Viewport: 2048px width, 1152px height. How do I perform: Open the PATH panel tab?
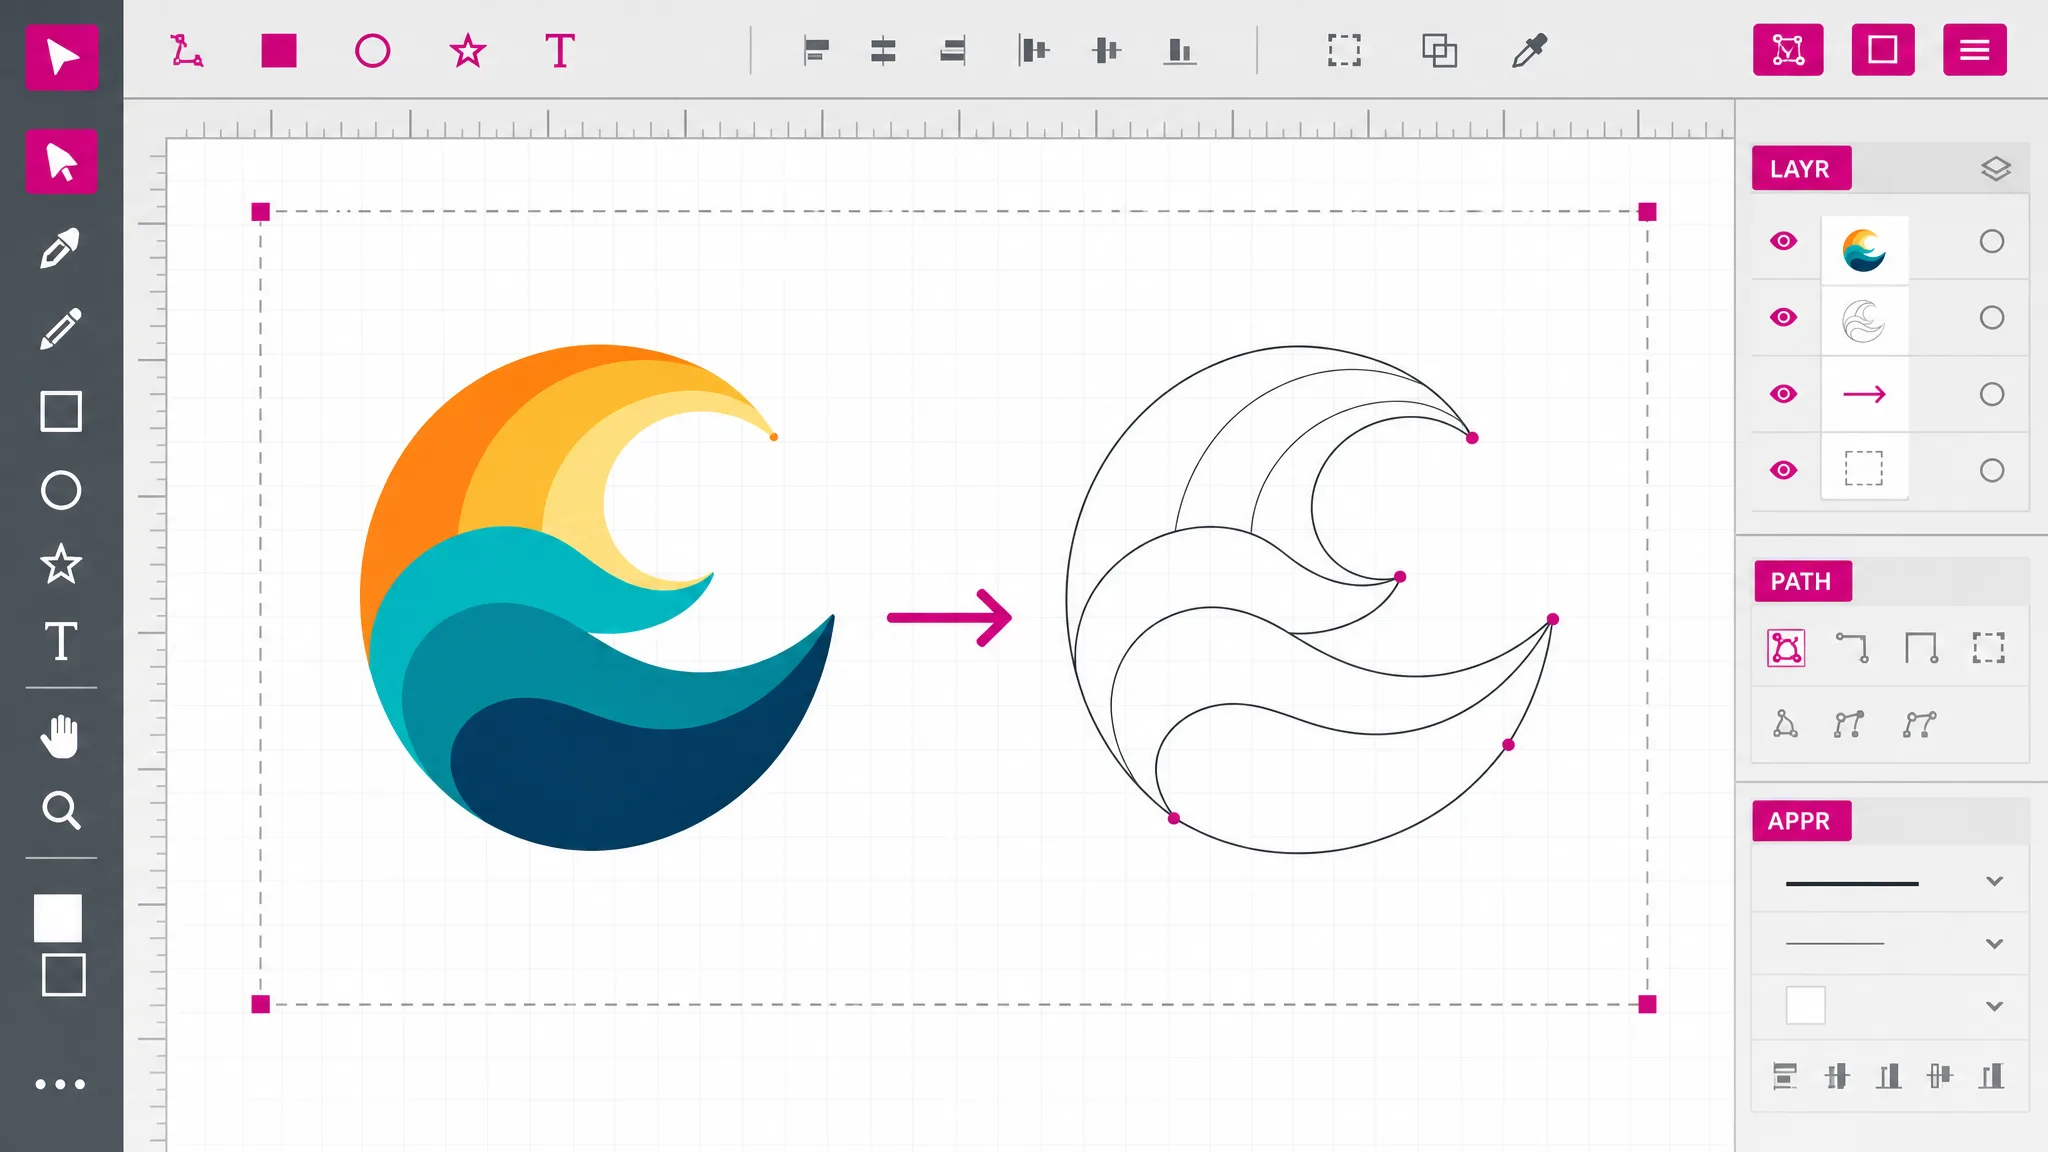click(x=1802, y=581)
